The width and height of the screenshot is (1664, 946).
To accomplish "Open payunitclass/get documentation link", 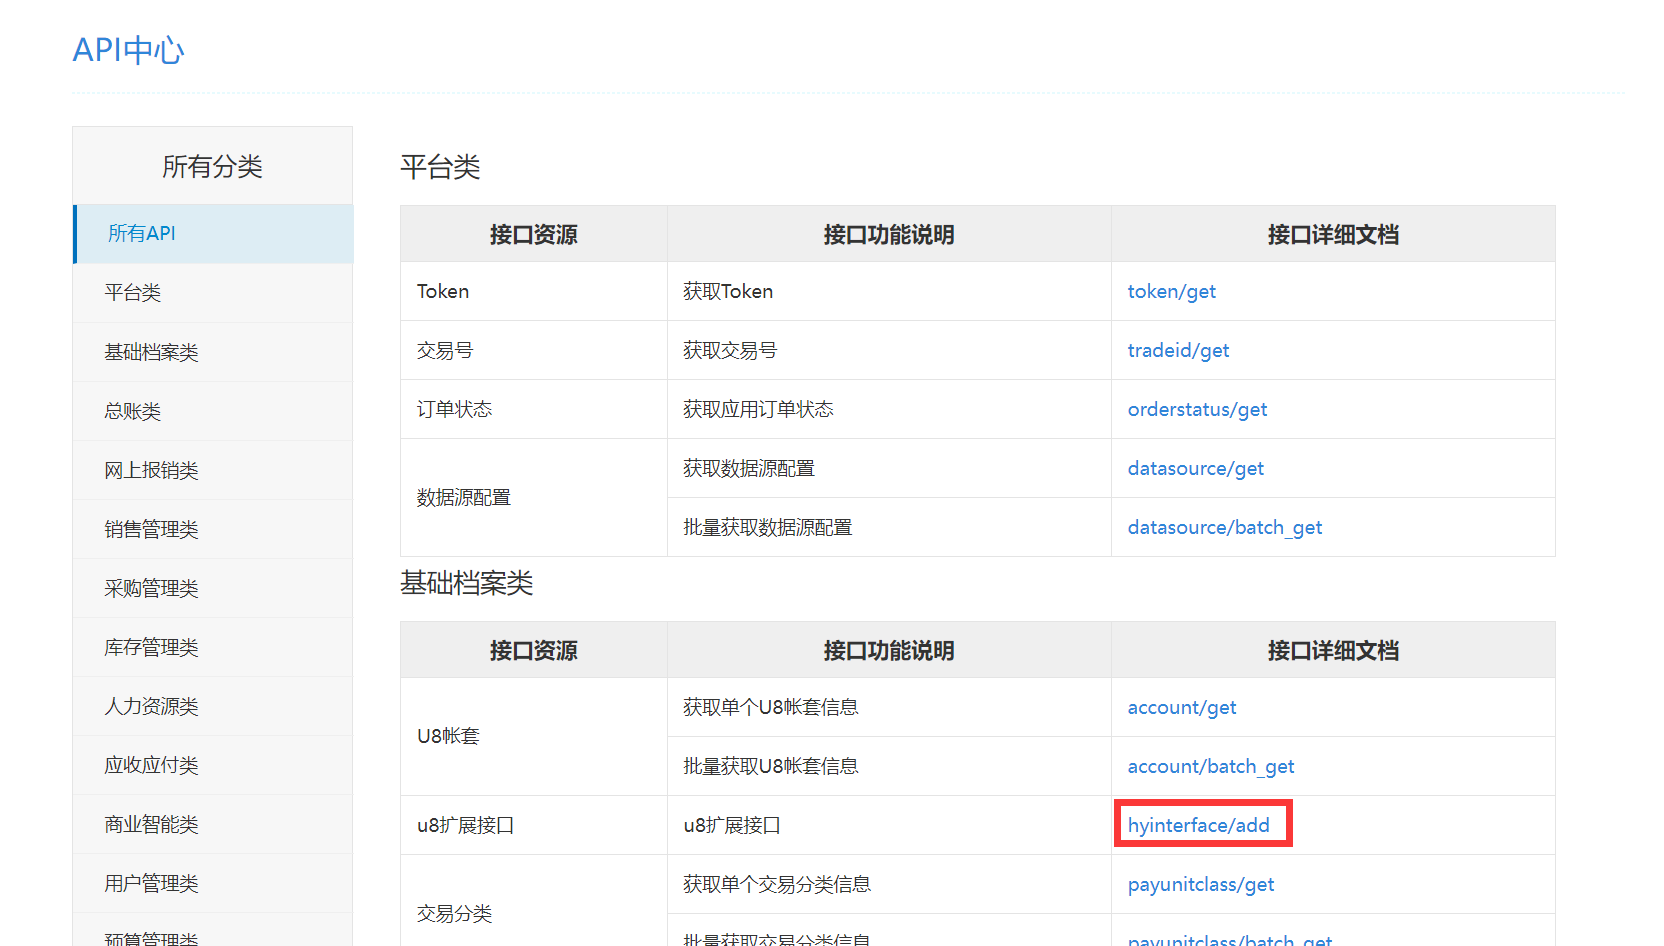I will [x=1200, y=885].
